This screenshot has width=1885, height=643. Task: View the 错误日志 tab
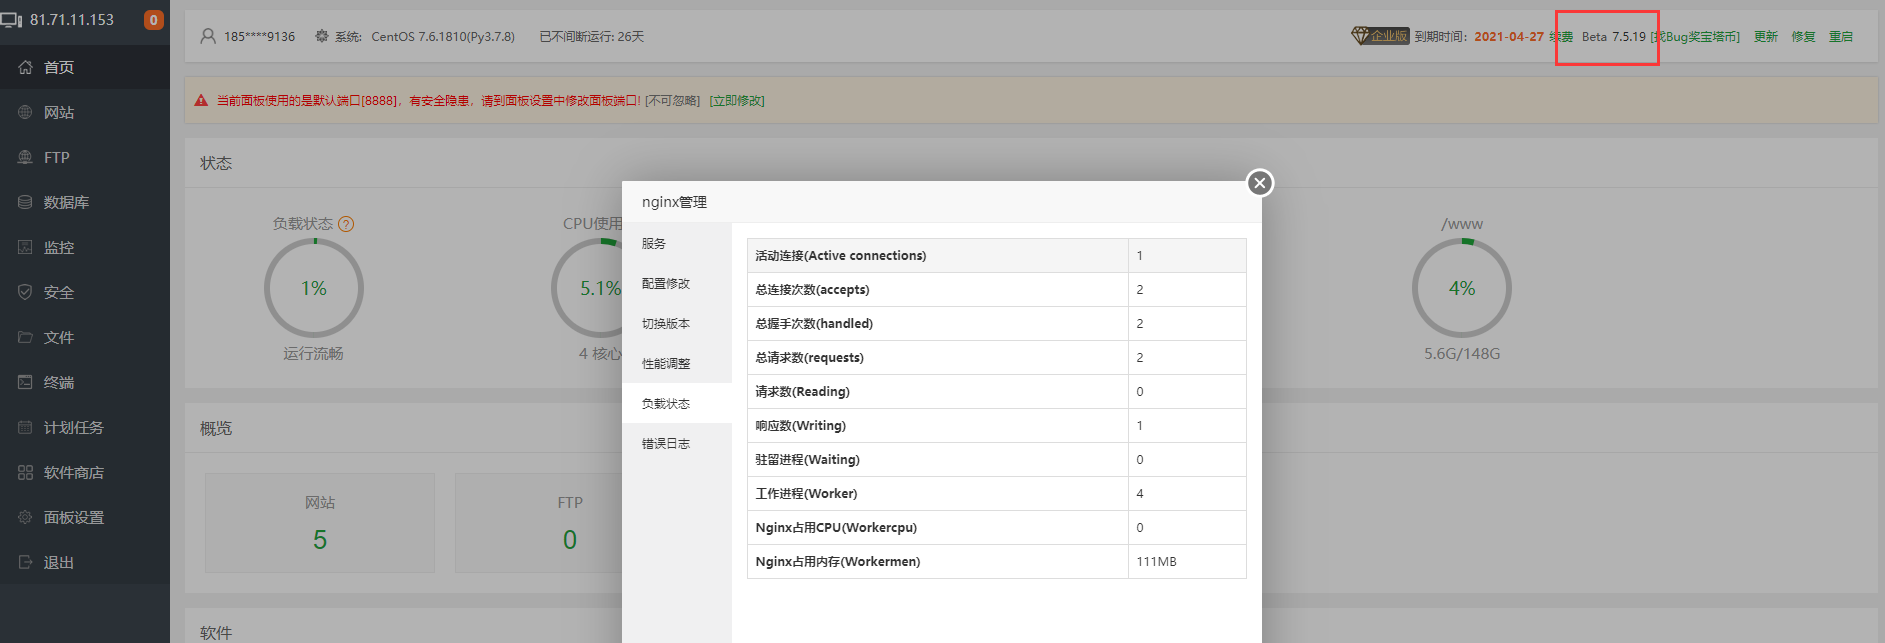tap(677, 443)
